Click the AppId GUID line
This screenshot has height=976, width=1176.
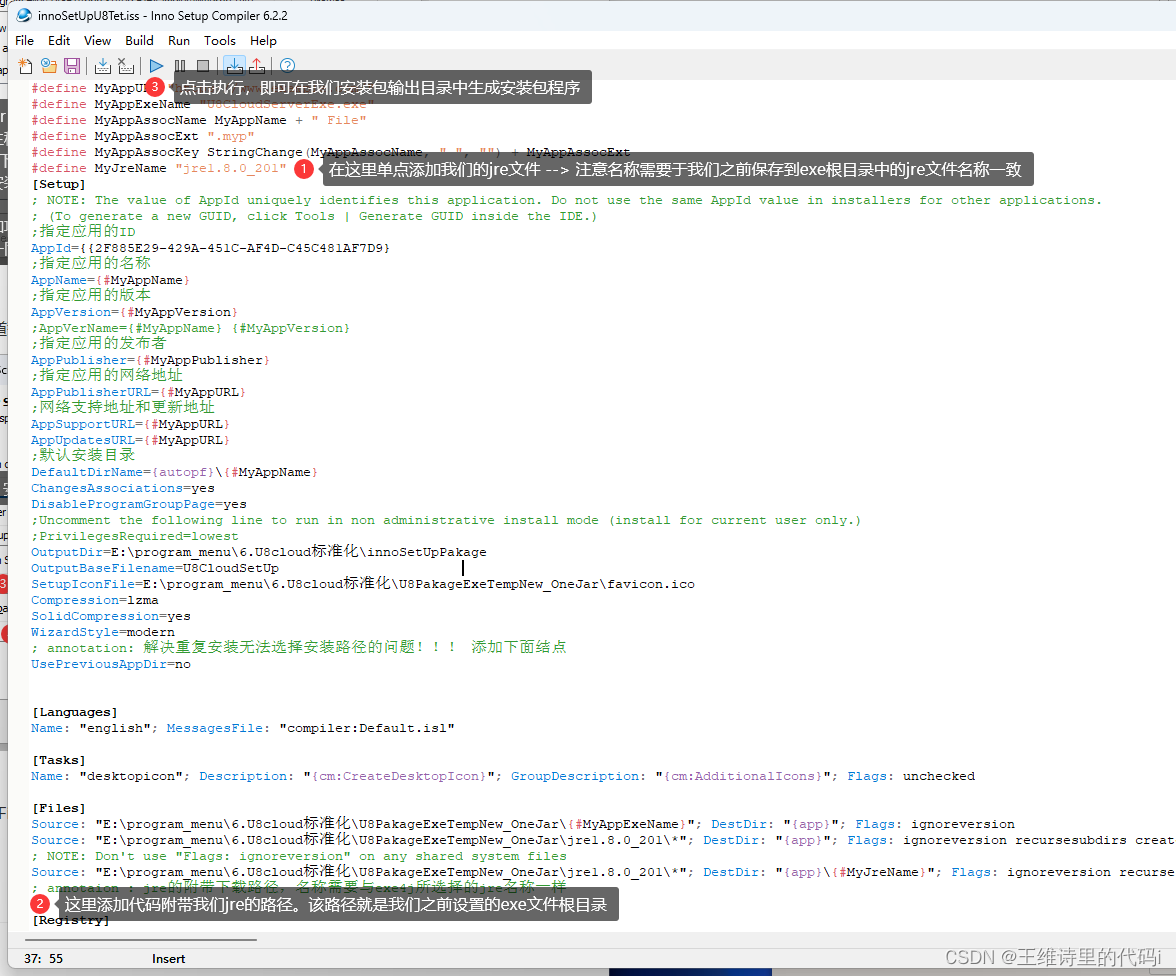point(210,248)
